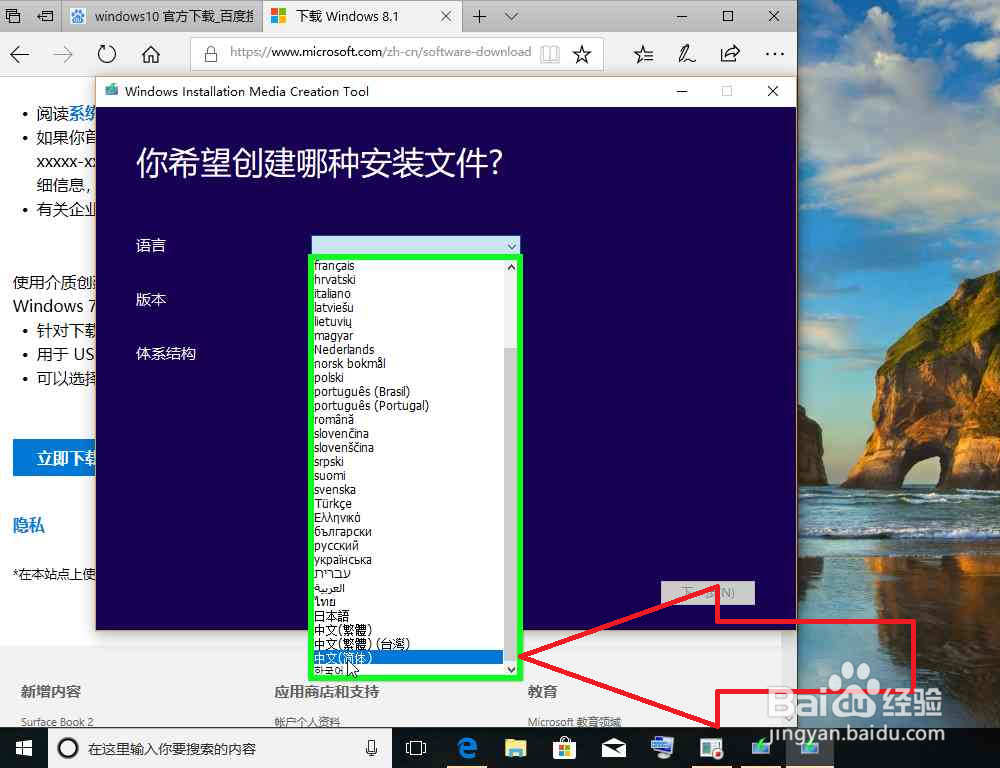Open Mail app from taskbar
The width and height of the screenshot is (1000, 768).
click(x=614, y=748)
